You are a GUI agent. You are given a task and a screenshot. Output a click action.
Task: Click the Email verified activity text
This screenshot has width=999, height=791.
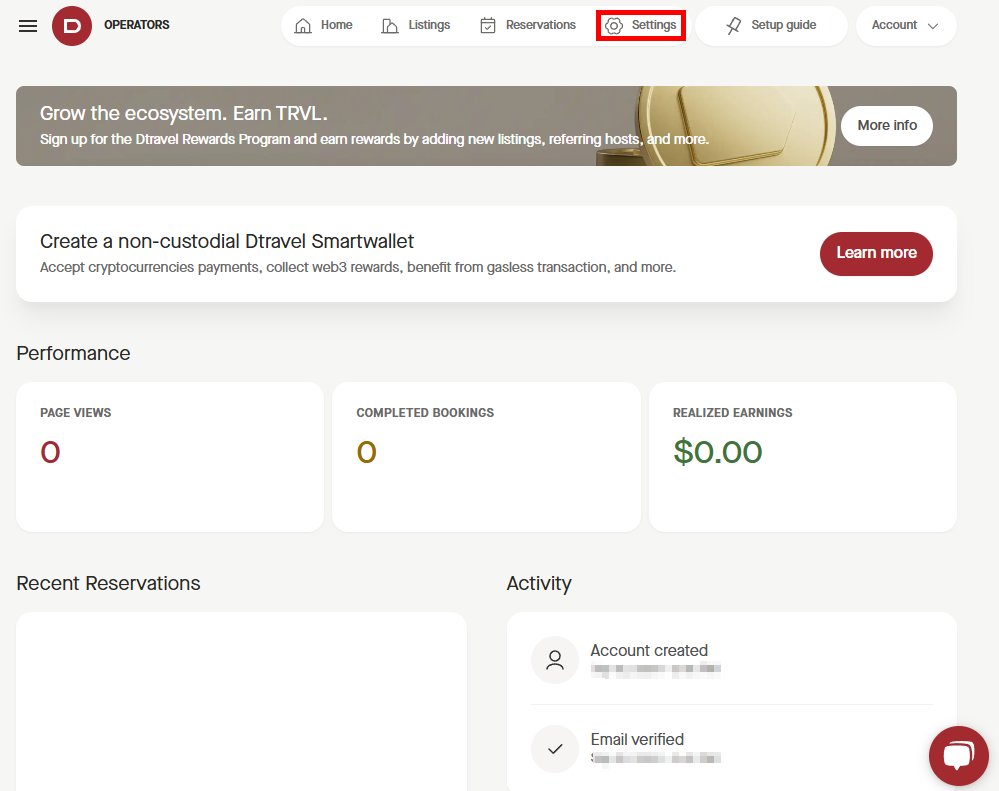tap(637, 739)
